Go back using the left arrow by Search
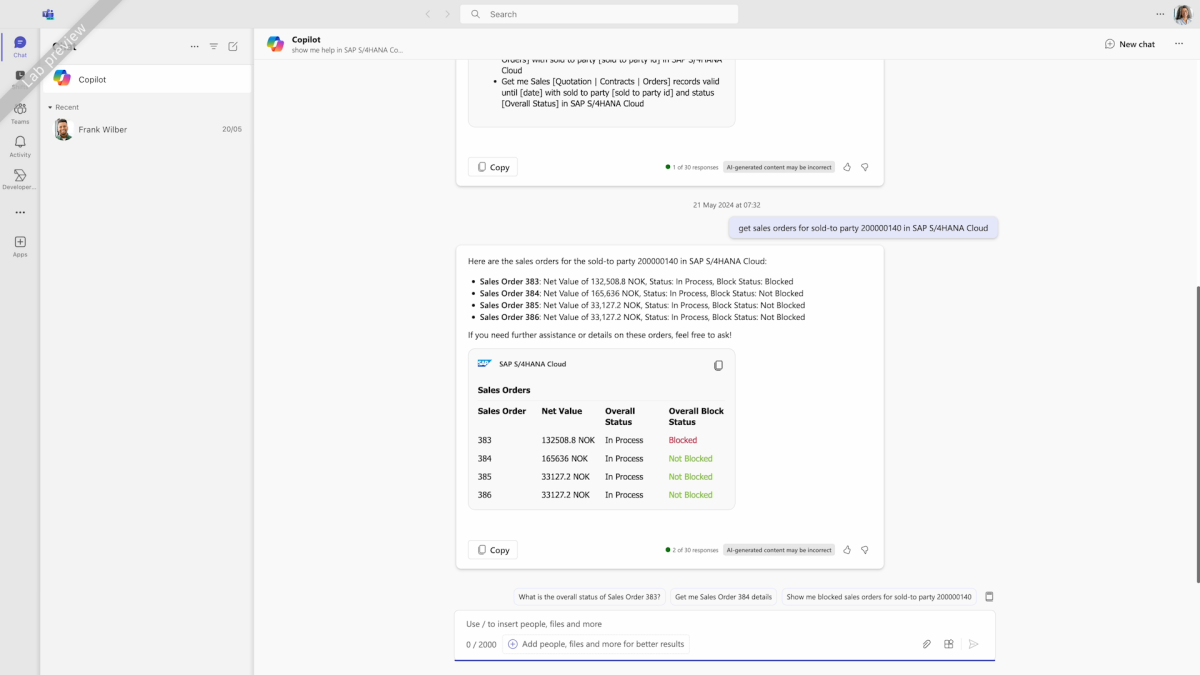 428,14
